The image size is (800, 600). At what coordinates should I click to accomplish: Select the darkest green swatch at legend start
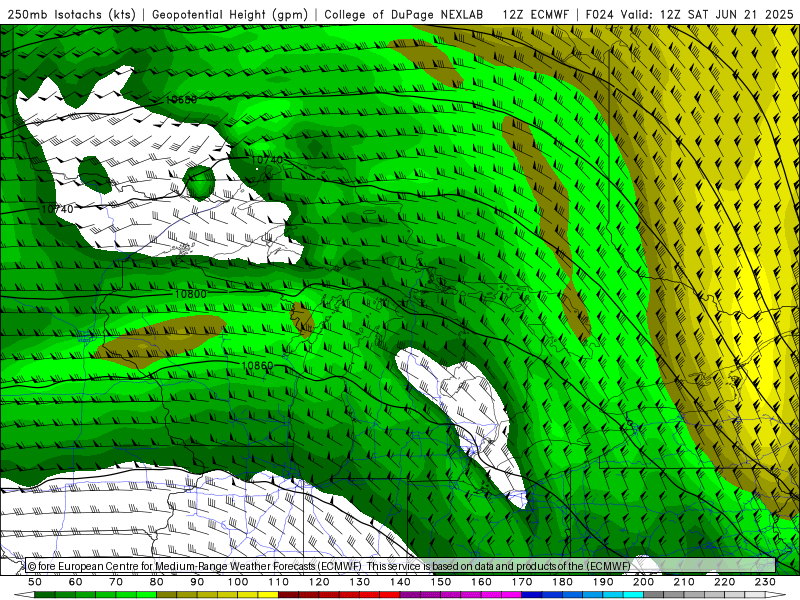point(45,595)
